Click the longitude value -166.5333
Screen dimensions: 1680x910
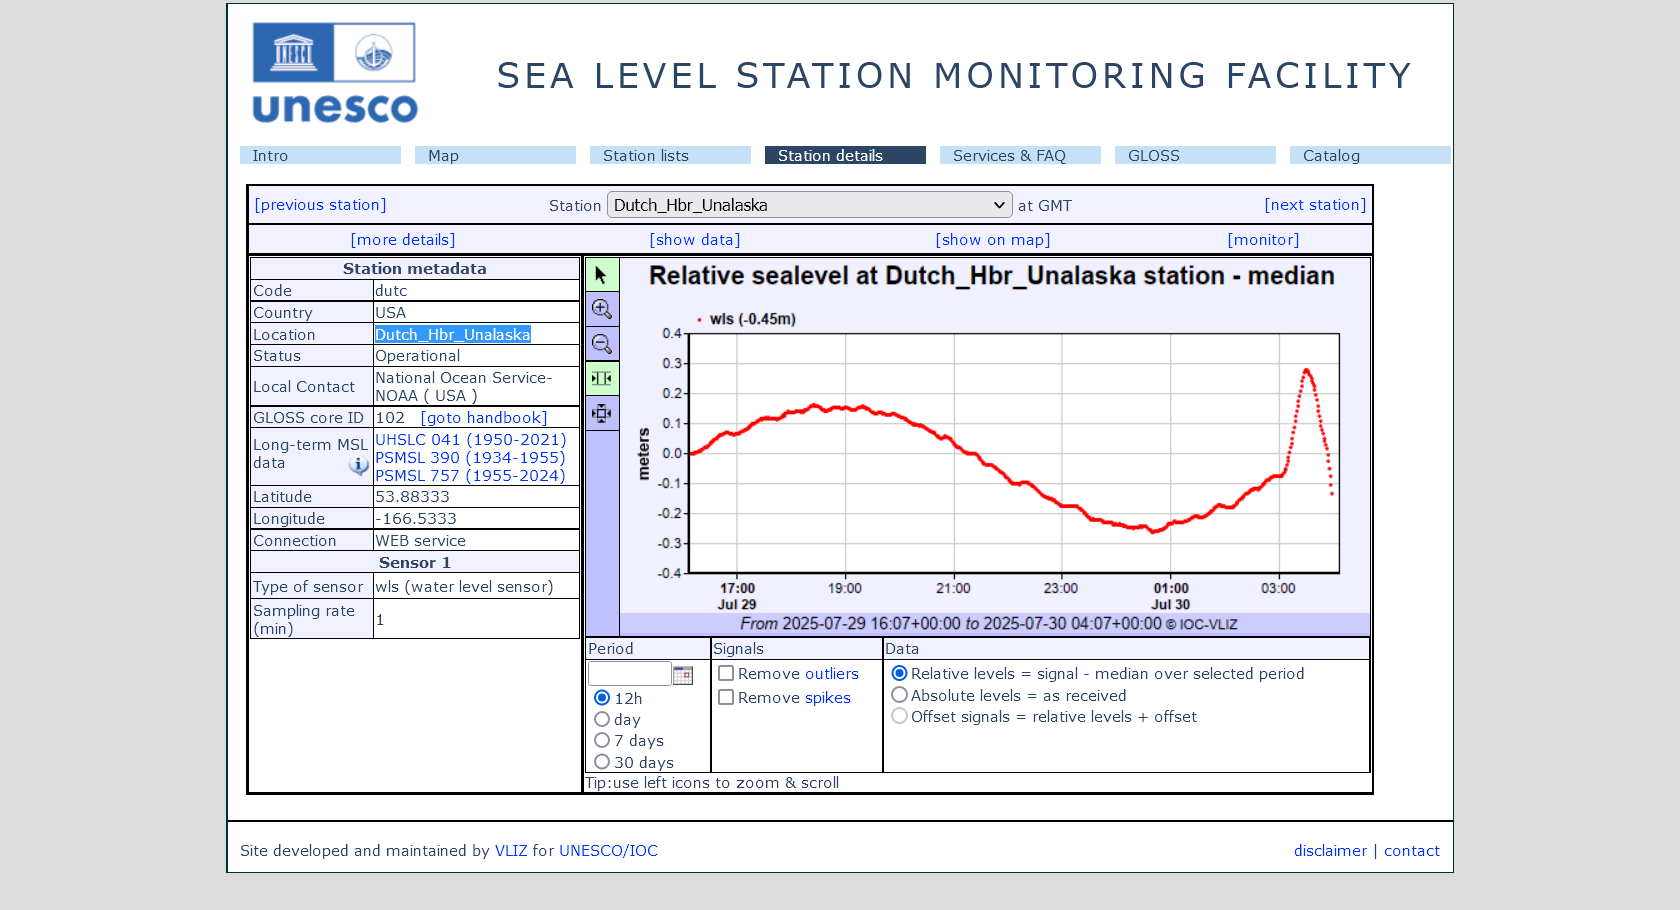(415, 519)
